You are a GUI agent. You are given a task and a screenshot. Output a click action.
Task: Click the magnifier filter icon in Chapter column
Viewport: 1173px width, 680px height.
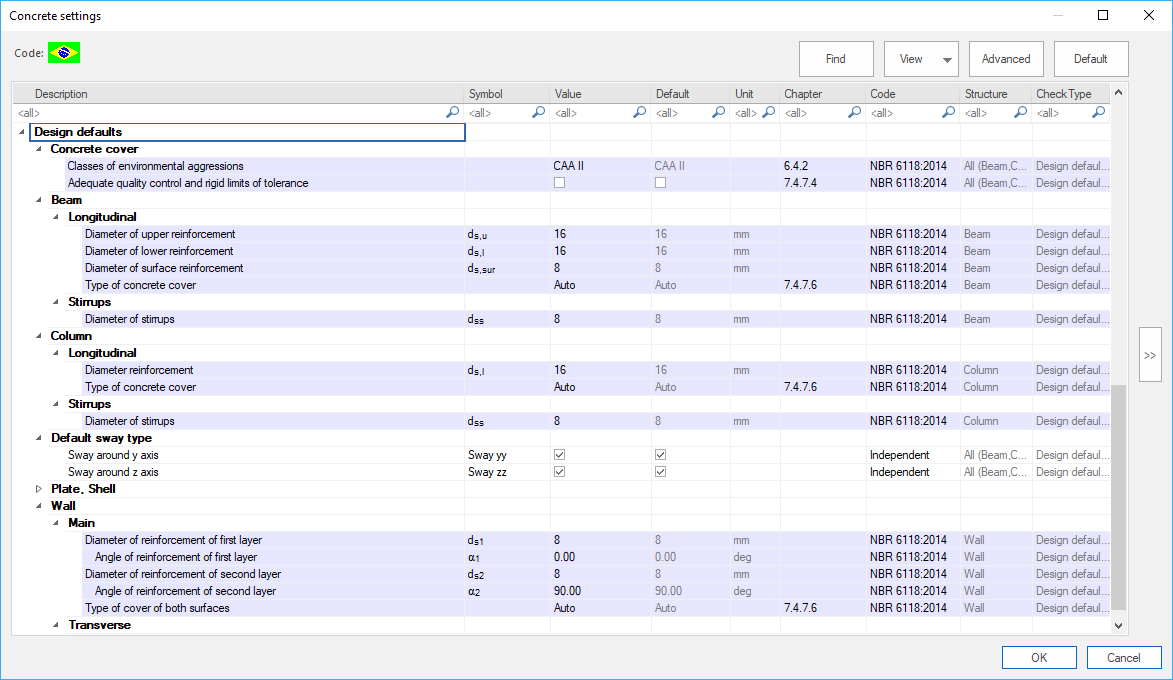click(853, 112)
